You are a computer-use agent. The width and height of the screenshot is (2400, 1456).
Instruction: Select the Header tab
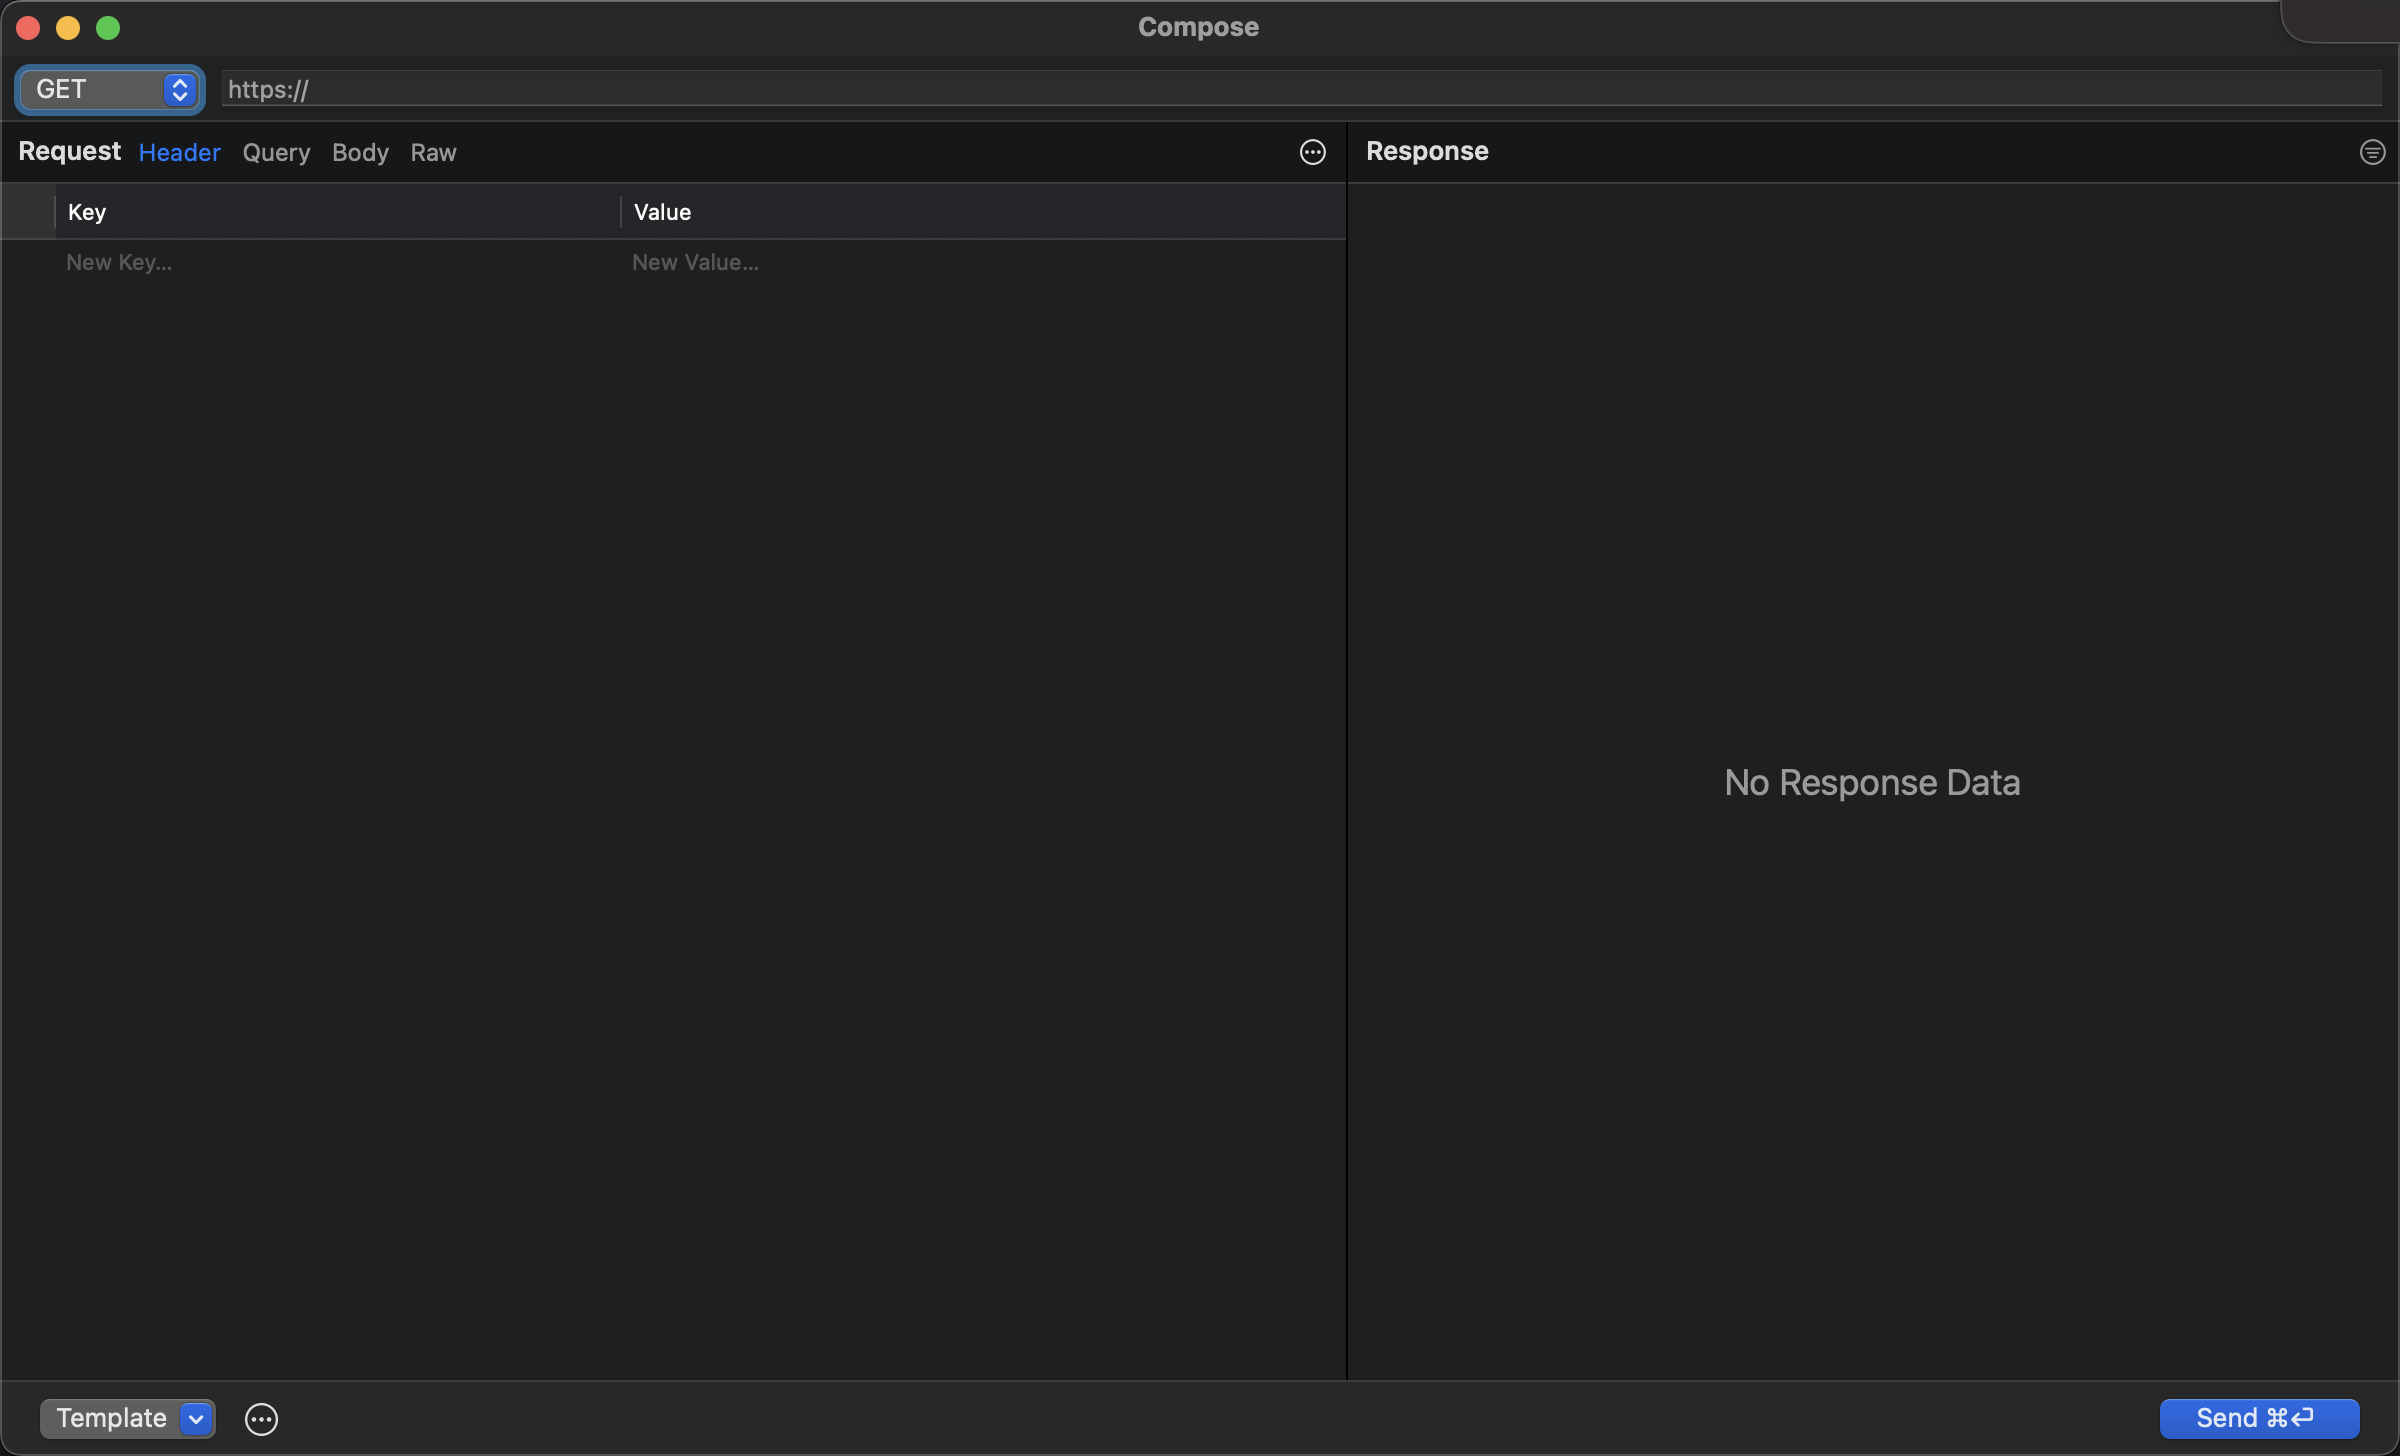coord(179,153)
